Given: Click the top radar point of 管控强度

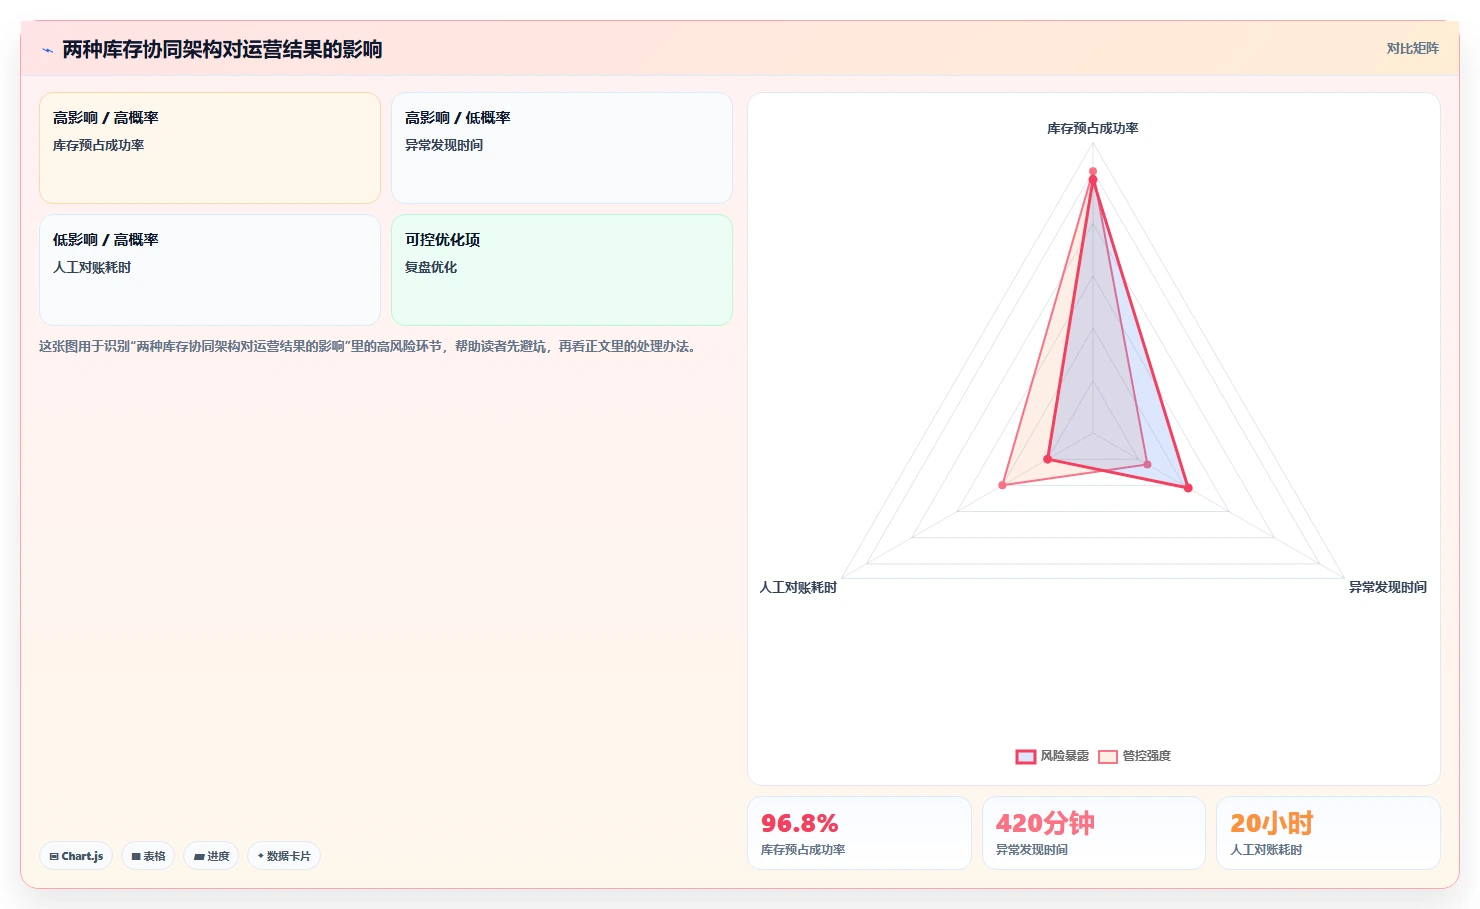Looking at the screenshot, I should [x=1093, y=172].
